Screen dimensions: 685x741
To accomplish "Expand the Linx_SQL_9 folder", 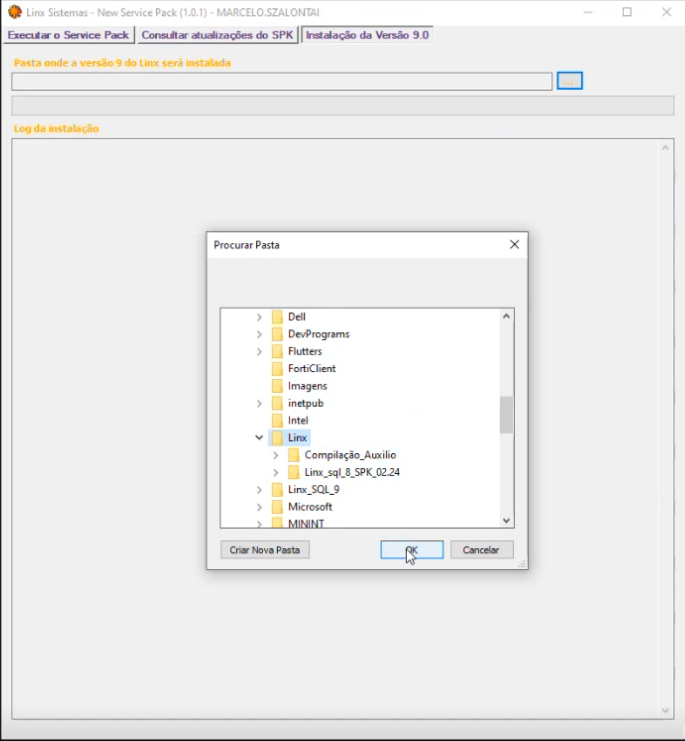I will [x=259, y=490].
